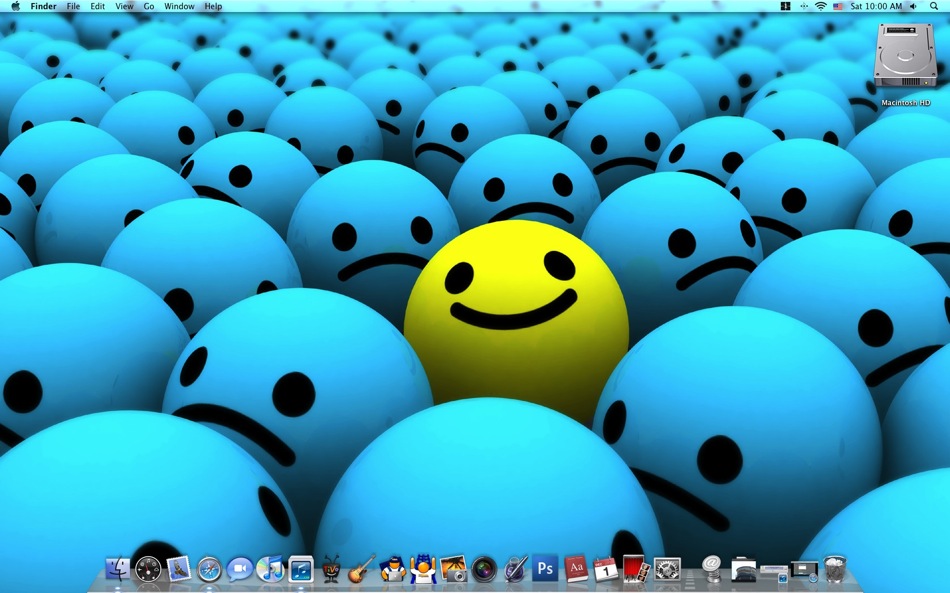
Task: Open the Finder menu
Action: click(x=44, y=6)
